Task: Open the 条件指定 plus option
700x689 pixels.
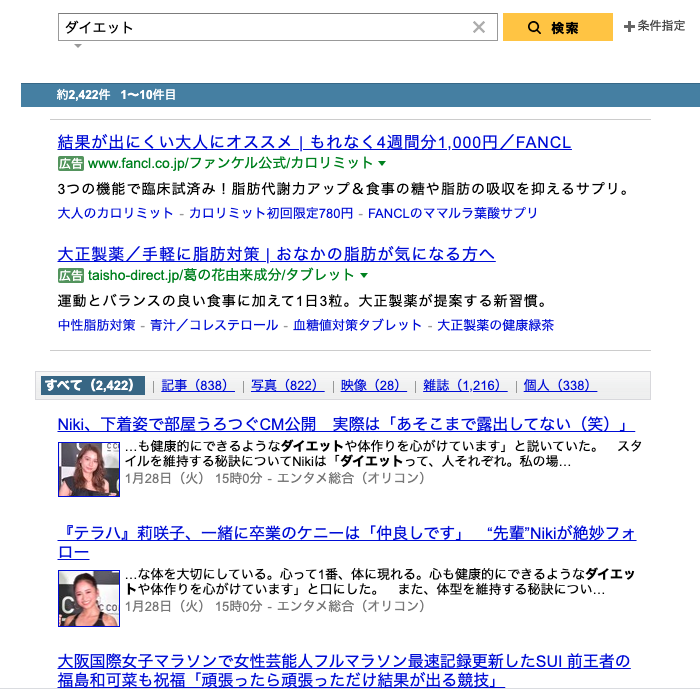Action: click(x=654, y=26)
